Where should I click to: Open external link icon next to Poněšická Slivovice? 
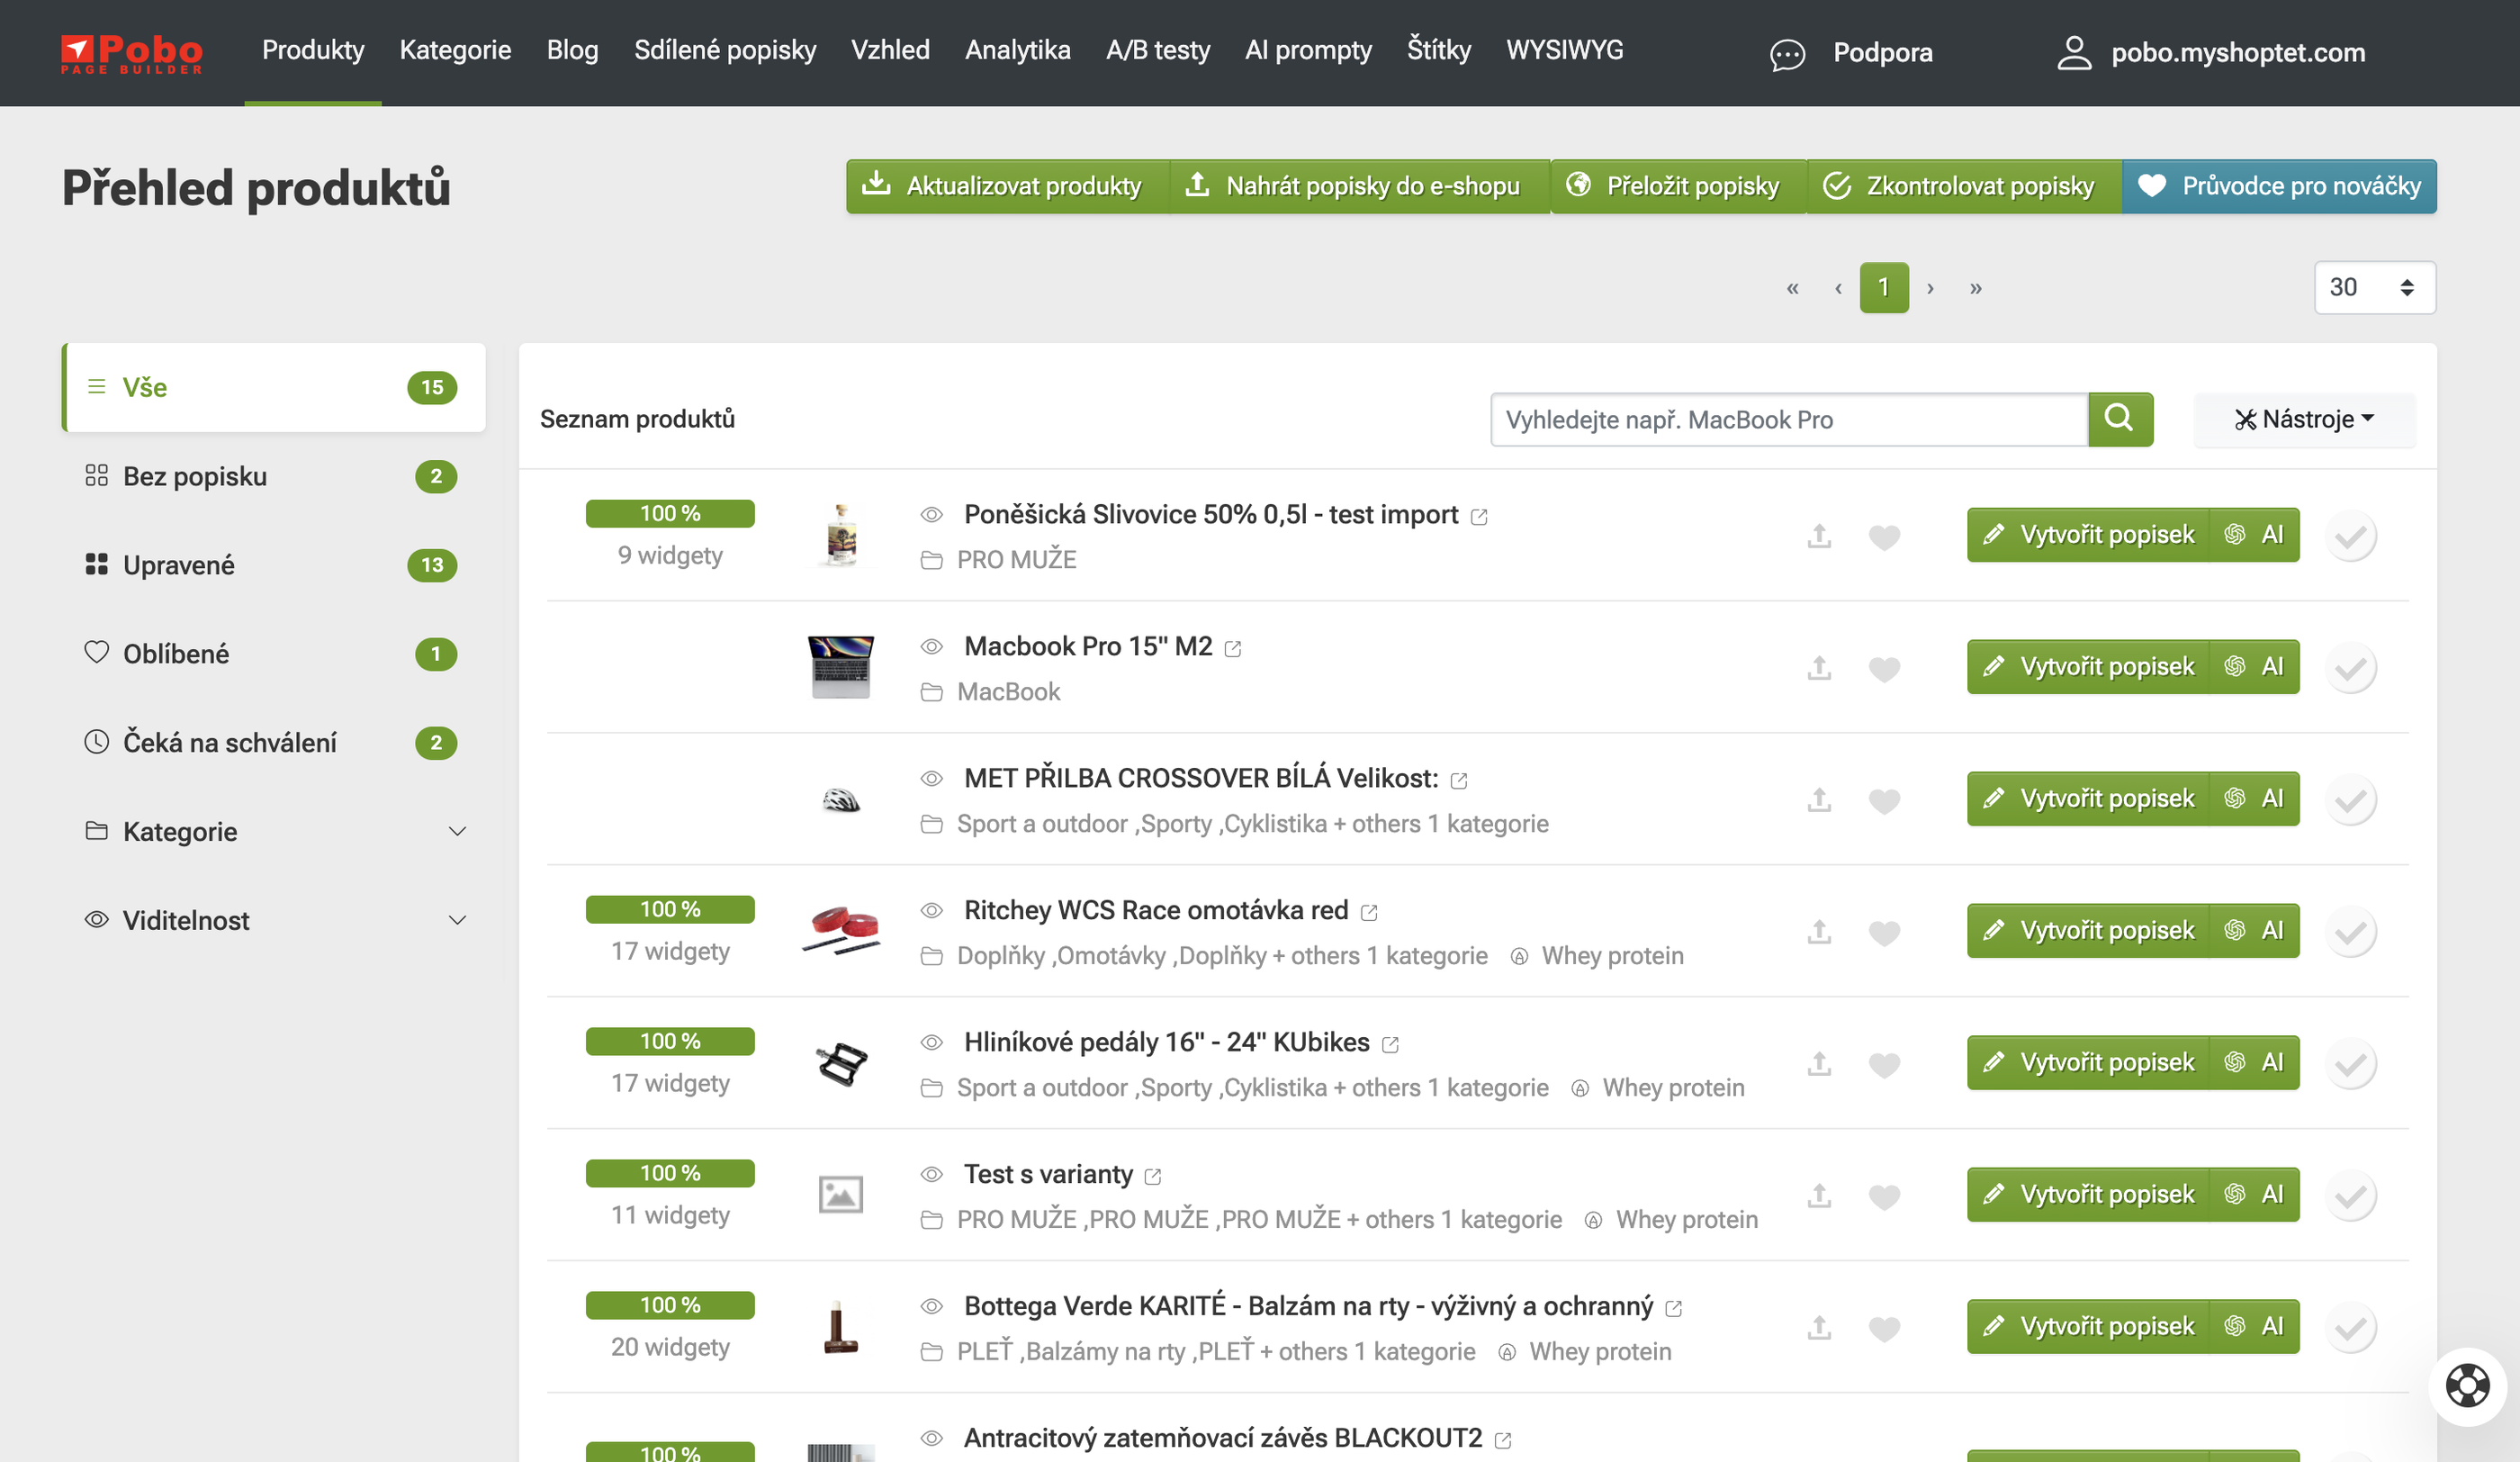tap(1479, 517)
